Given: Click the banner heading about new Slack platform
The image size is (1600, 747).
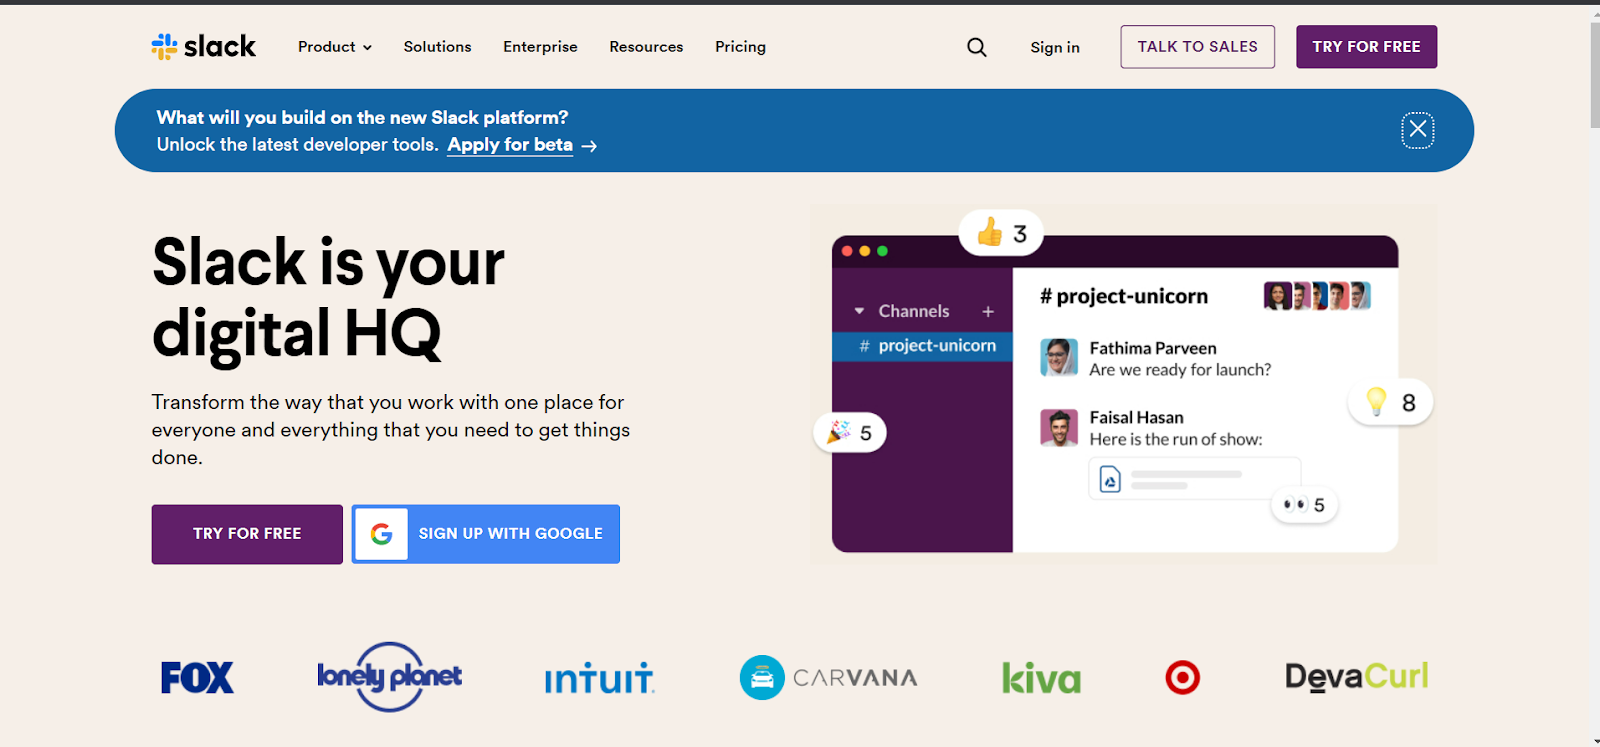Looking at the screenshot, I should pyautogui.click(x=362, y=118).
